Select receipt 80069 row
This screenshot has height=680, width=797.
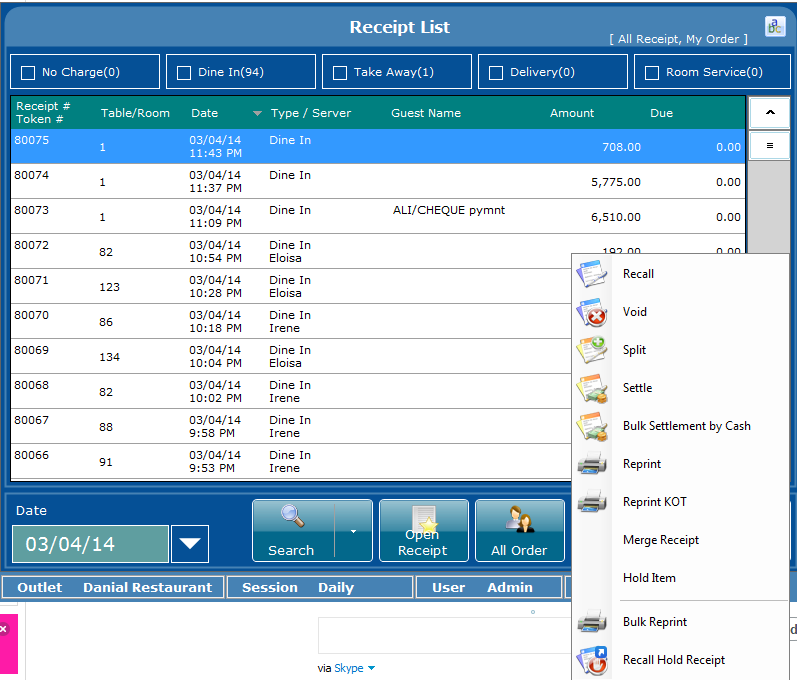[291, 357]
